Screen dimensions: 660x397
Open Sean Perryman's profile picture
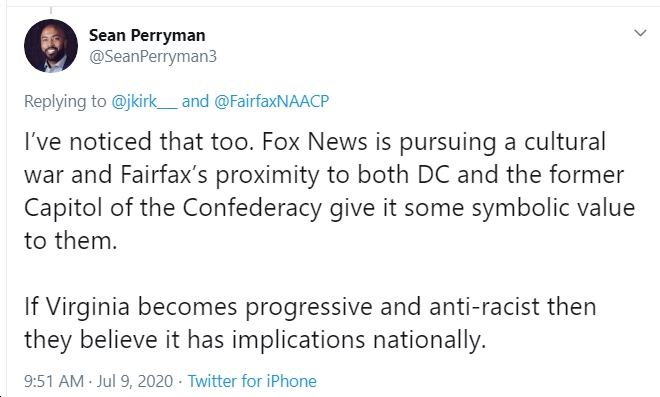[51, 46]
